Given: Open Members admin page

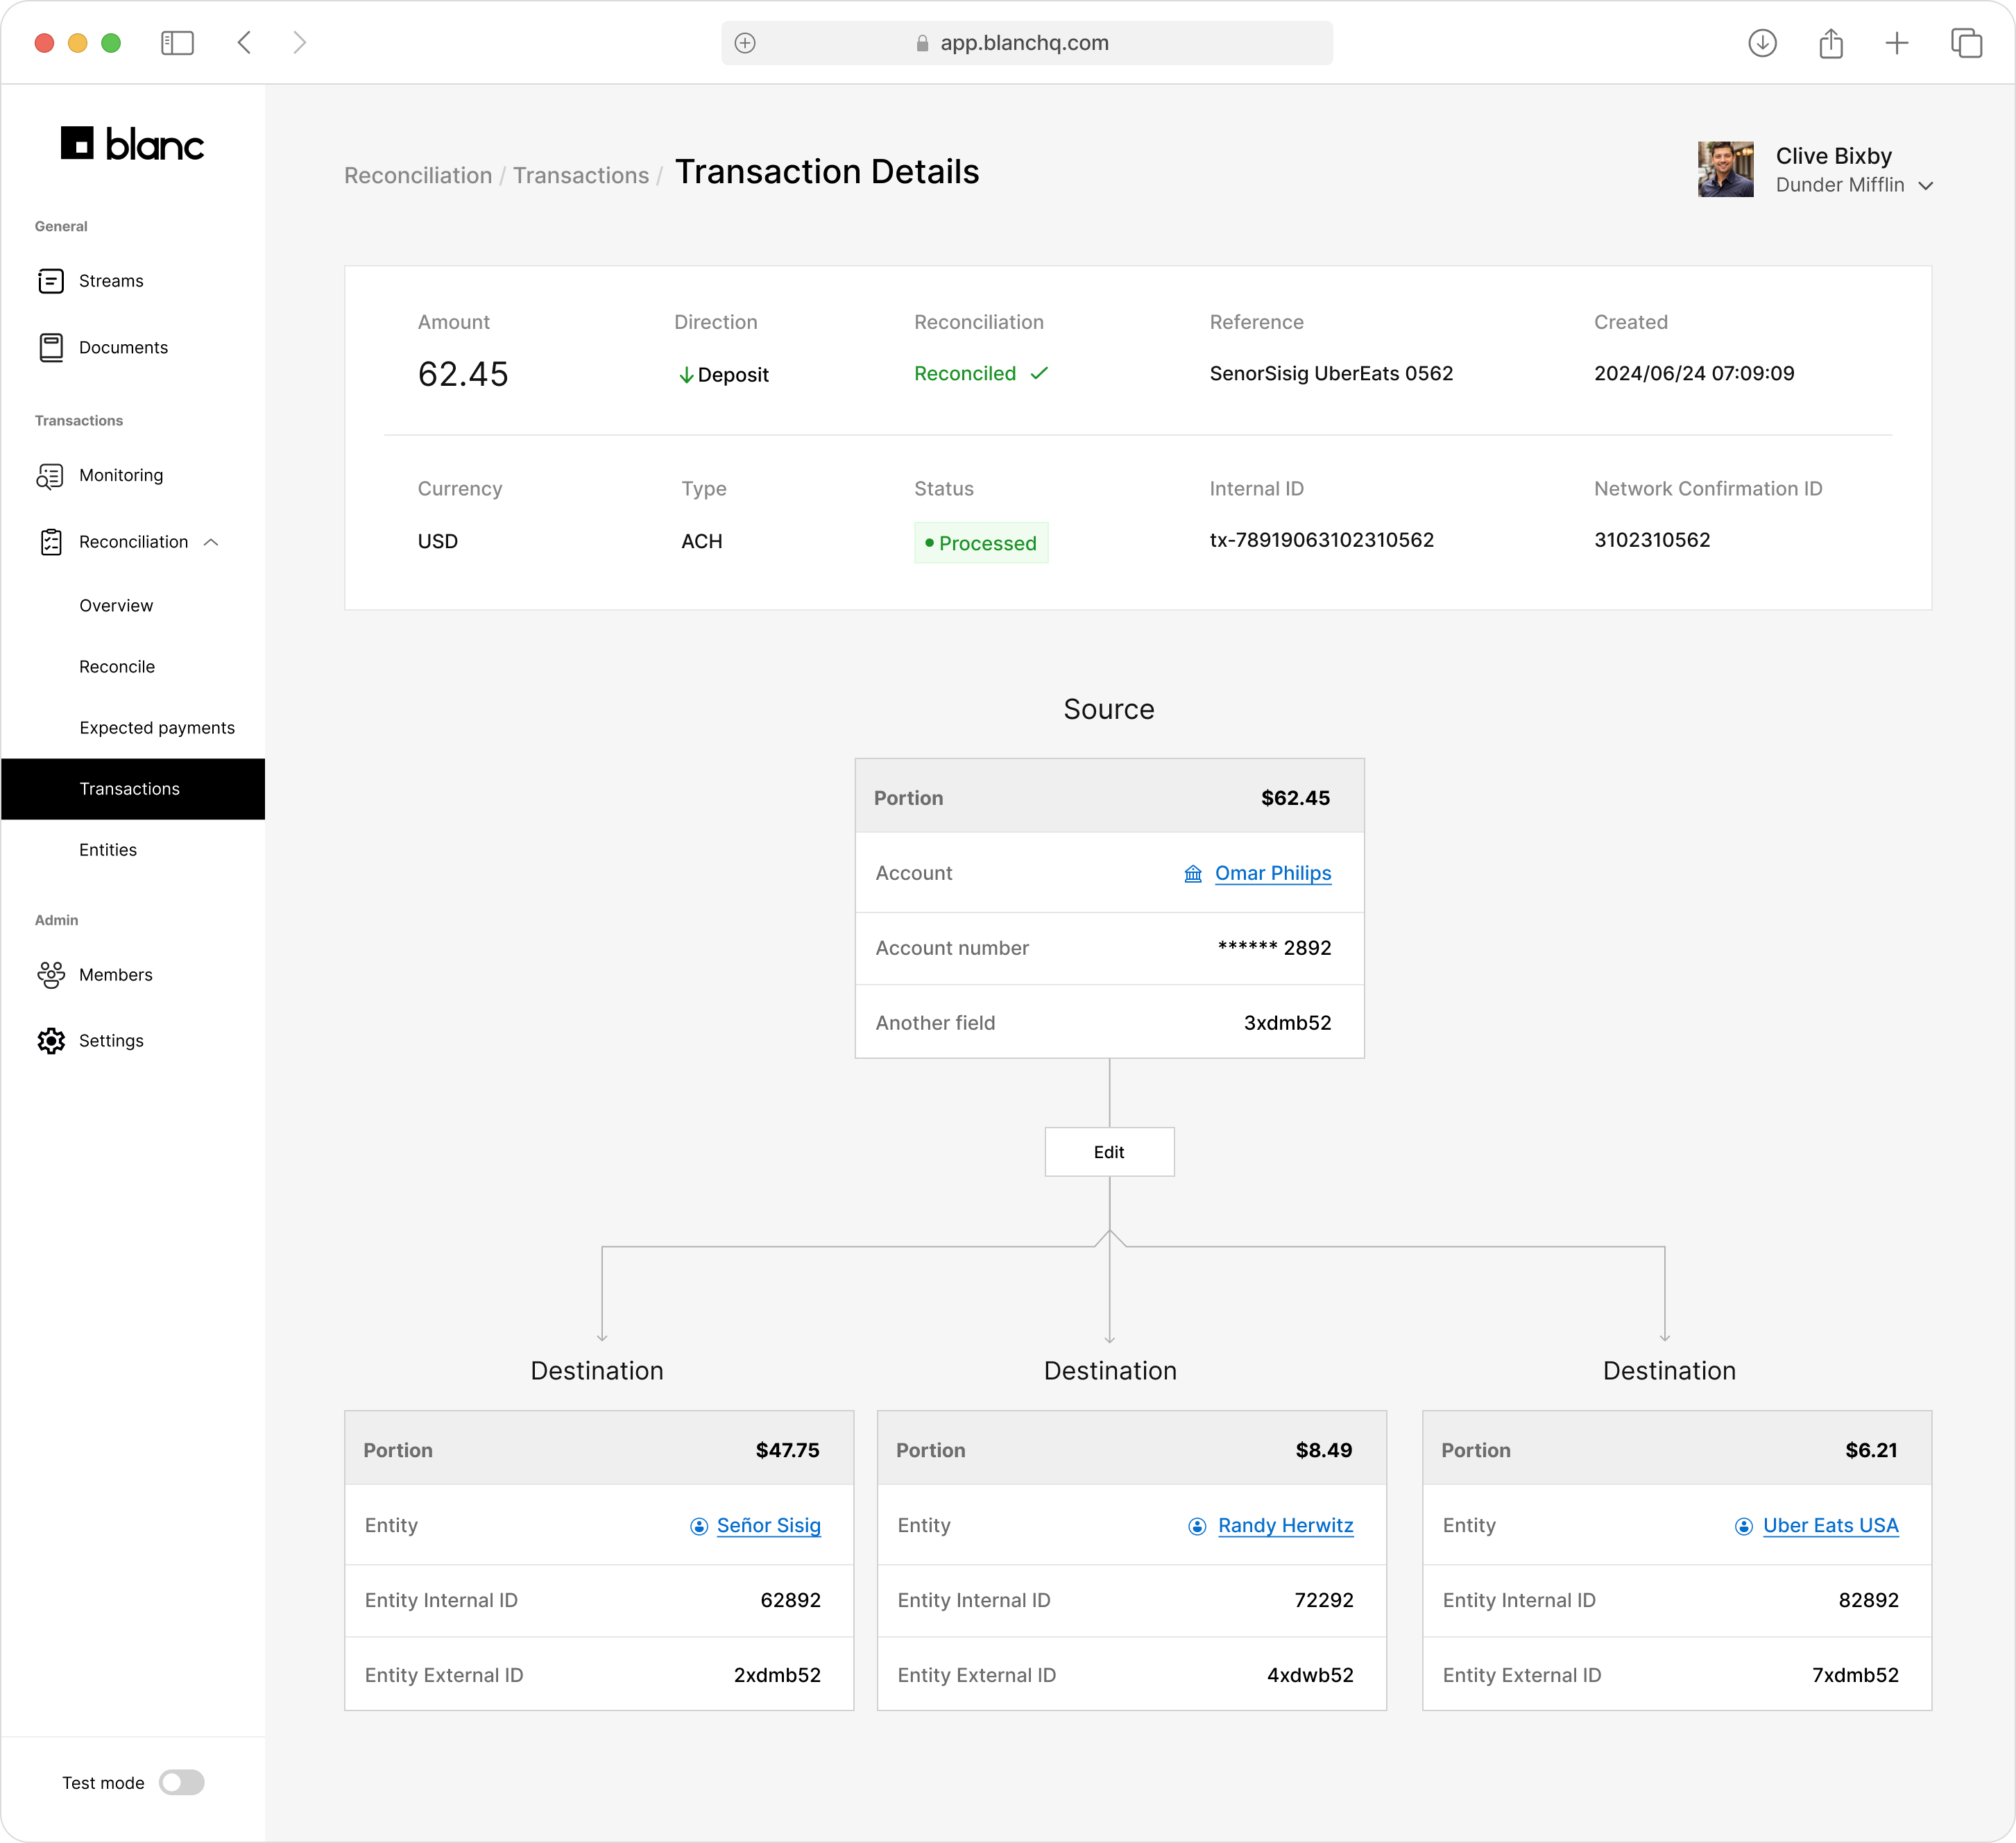Looking at the screenshot, I should pos(116,975).
